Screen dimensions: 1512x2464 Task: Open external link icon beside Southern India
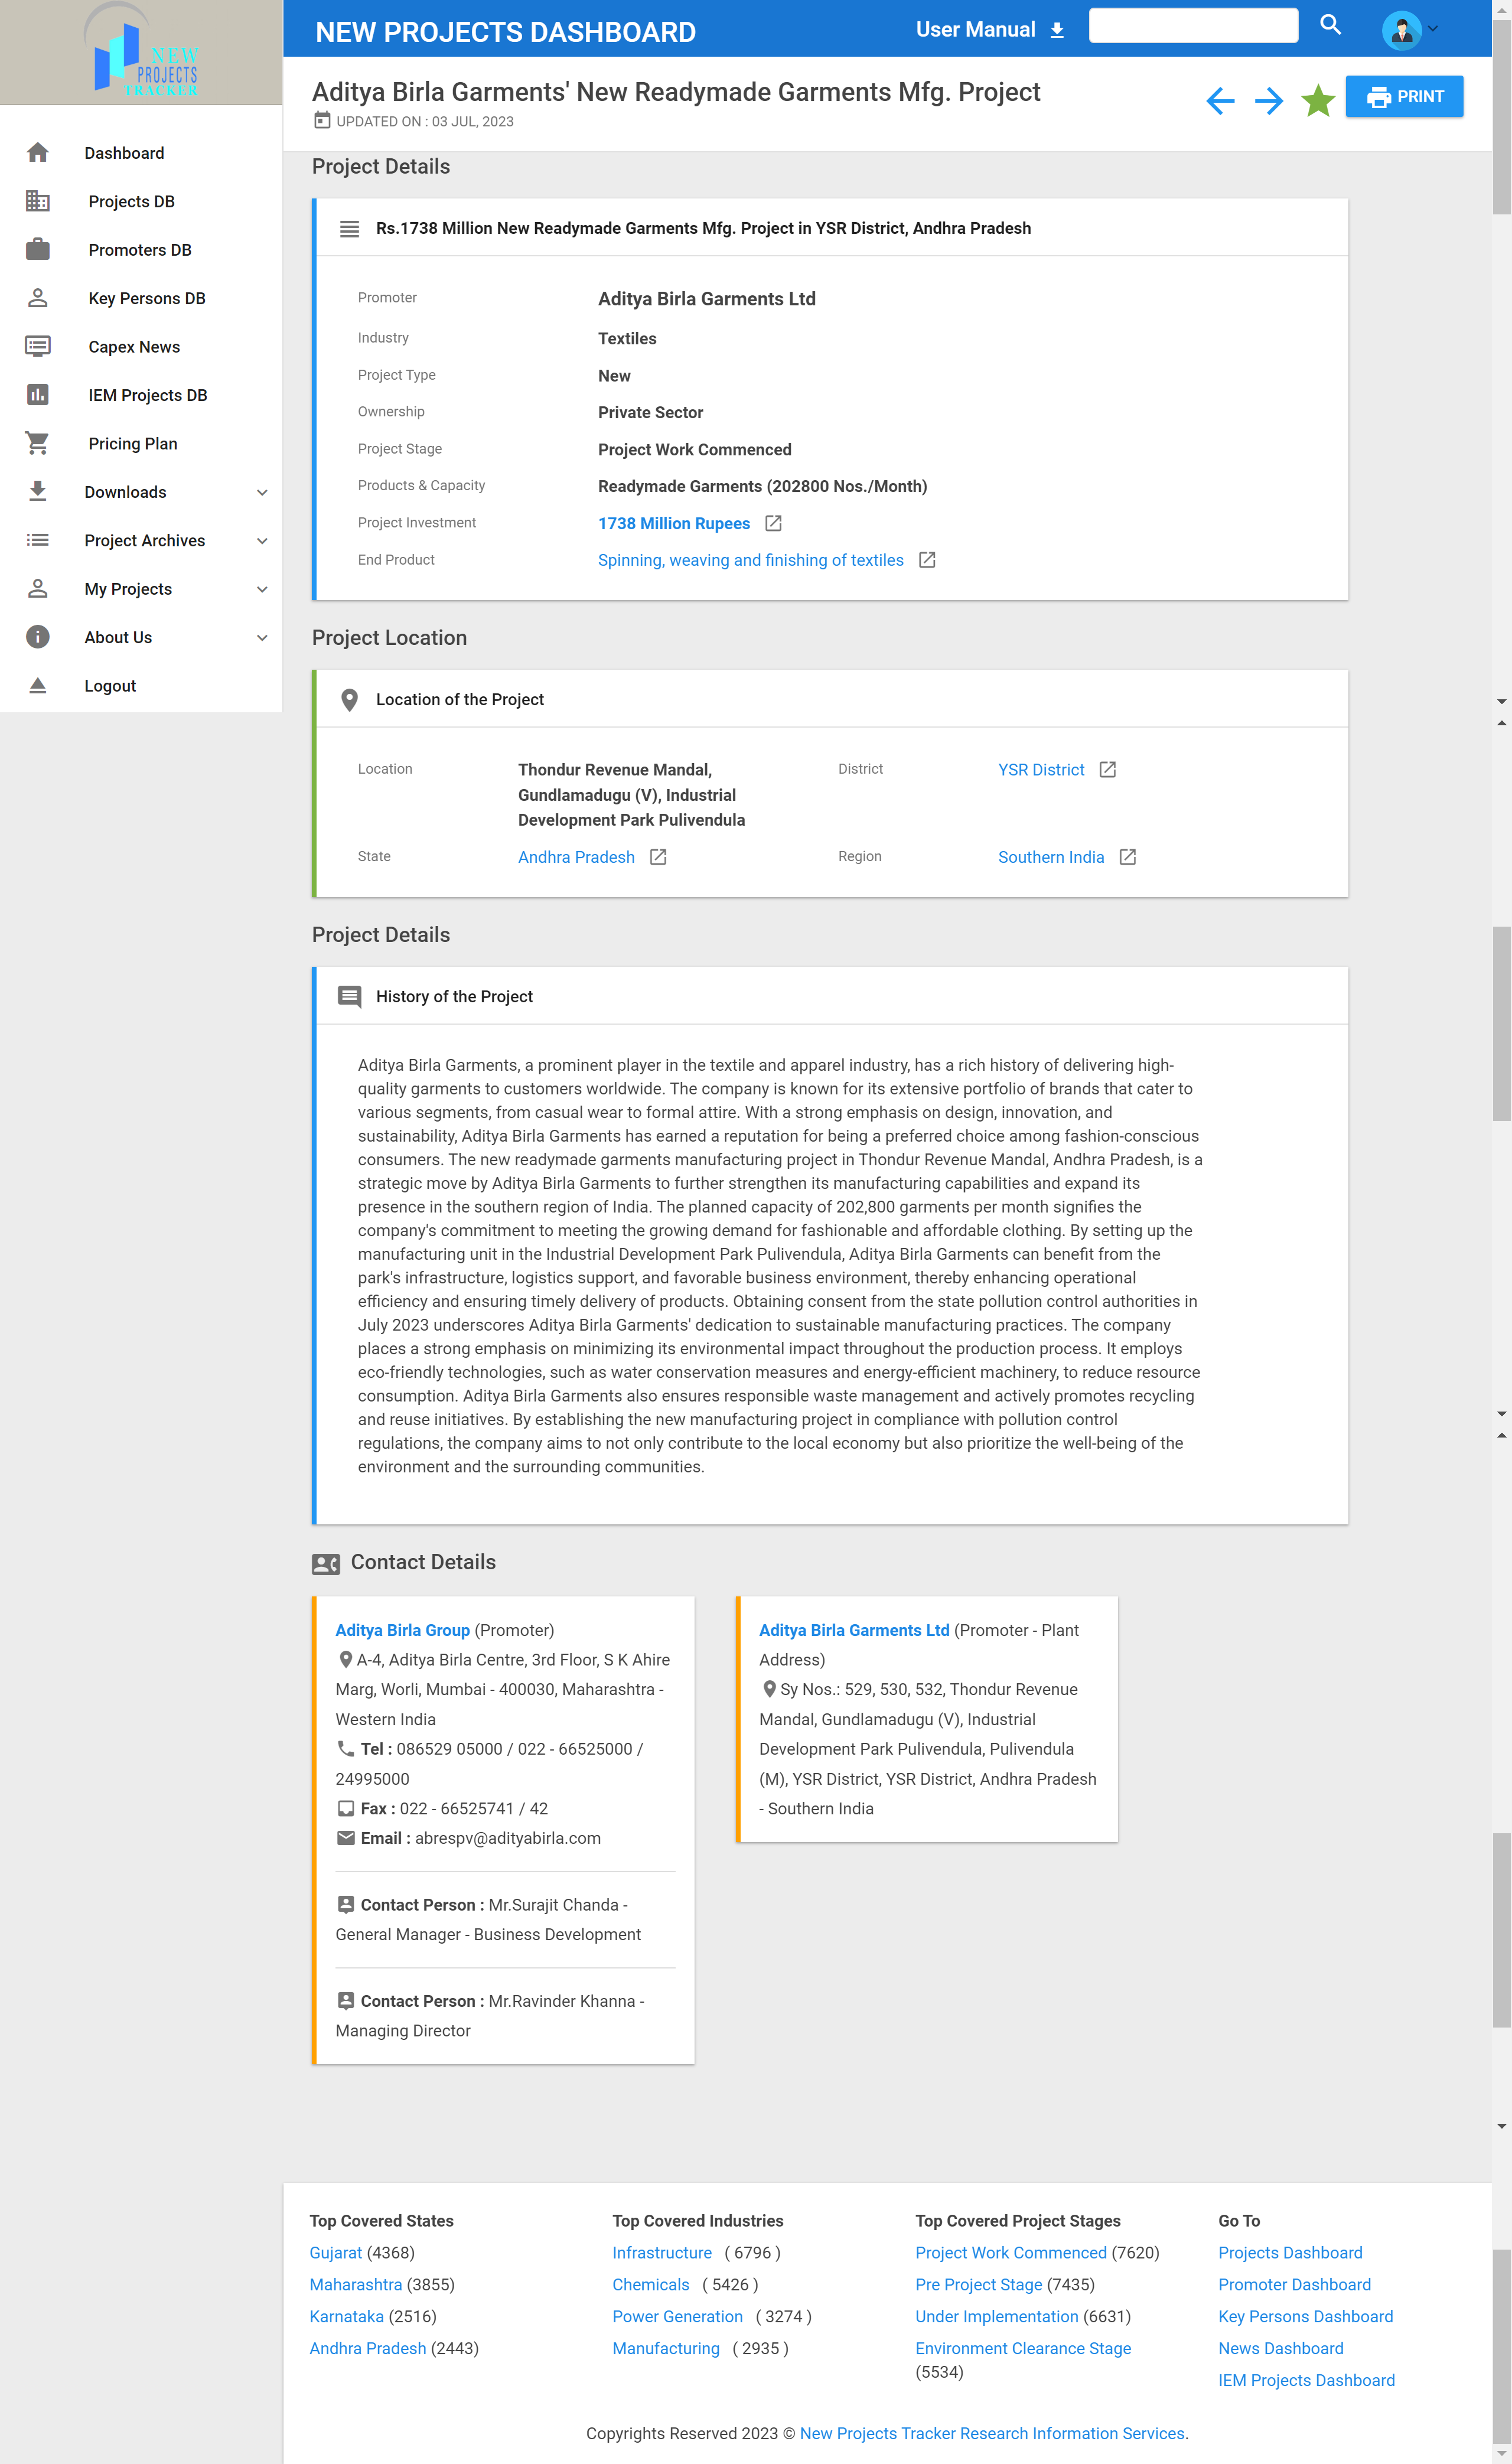point(1127,857)
